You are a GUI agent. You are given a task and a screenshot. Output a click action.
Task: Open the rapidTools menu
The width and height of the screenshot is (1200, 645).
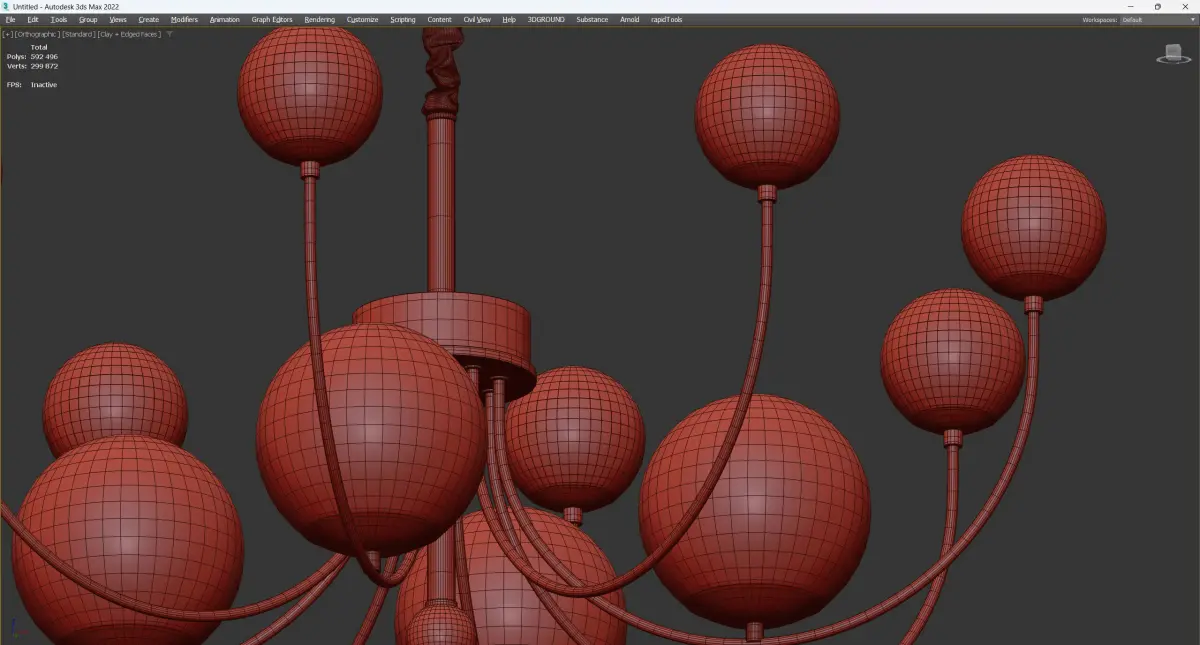click(665, 19)
